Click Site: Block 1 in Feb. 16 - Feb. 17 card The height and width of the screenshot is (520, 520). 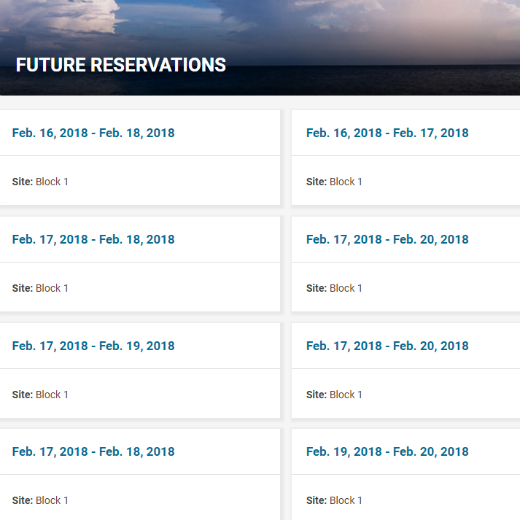pyautogui.click(x=334, y=182)
